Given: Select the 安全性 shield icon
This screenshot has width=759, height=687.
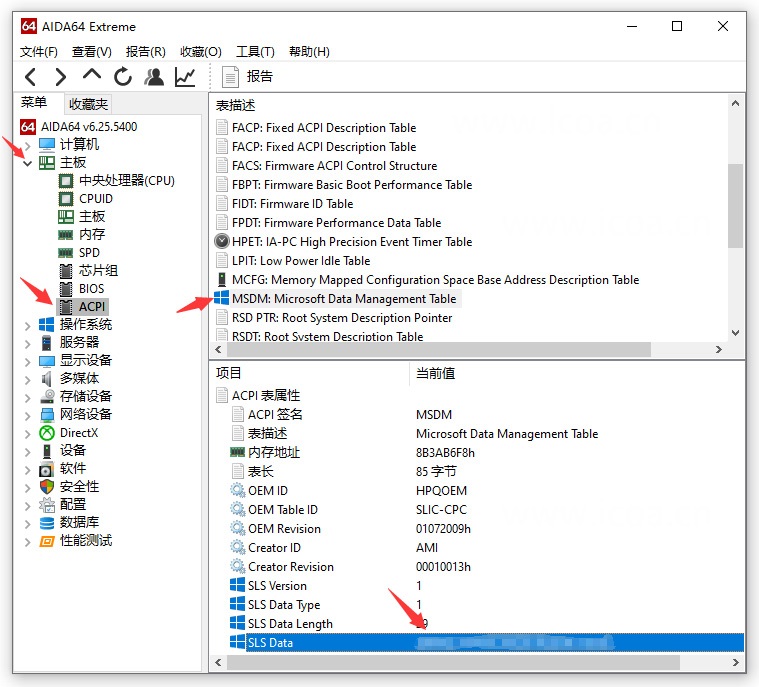Looking at the screenshot, I should pyautogui.click(x=47, y=487).
